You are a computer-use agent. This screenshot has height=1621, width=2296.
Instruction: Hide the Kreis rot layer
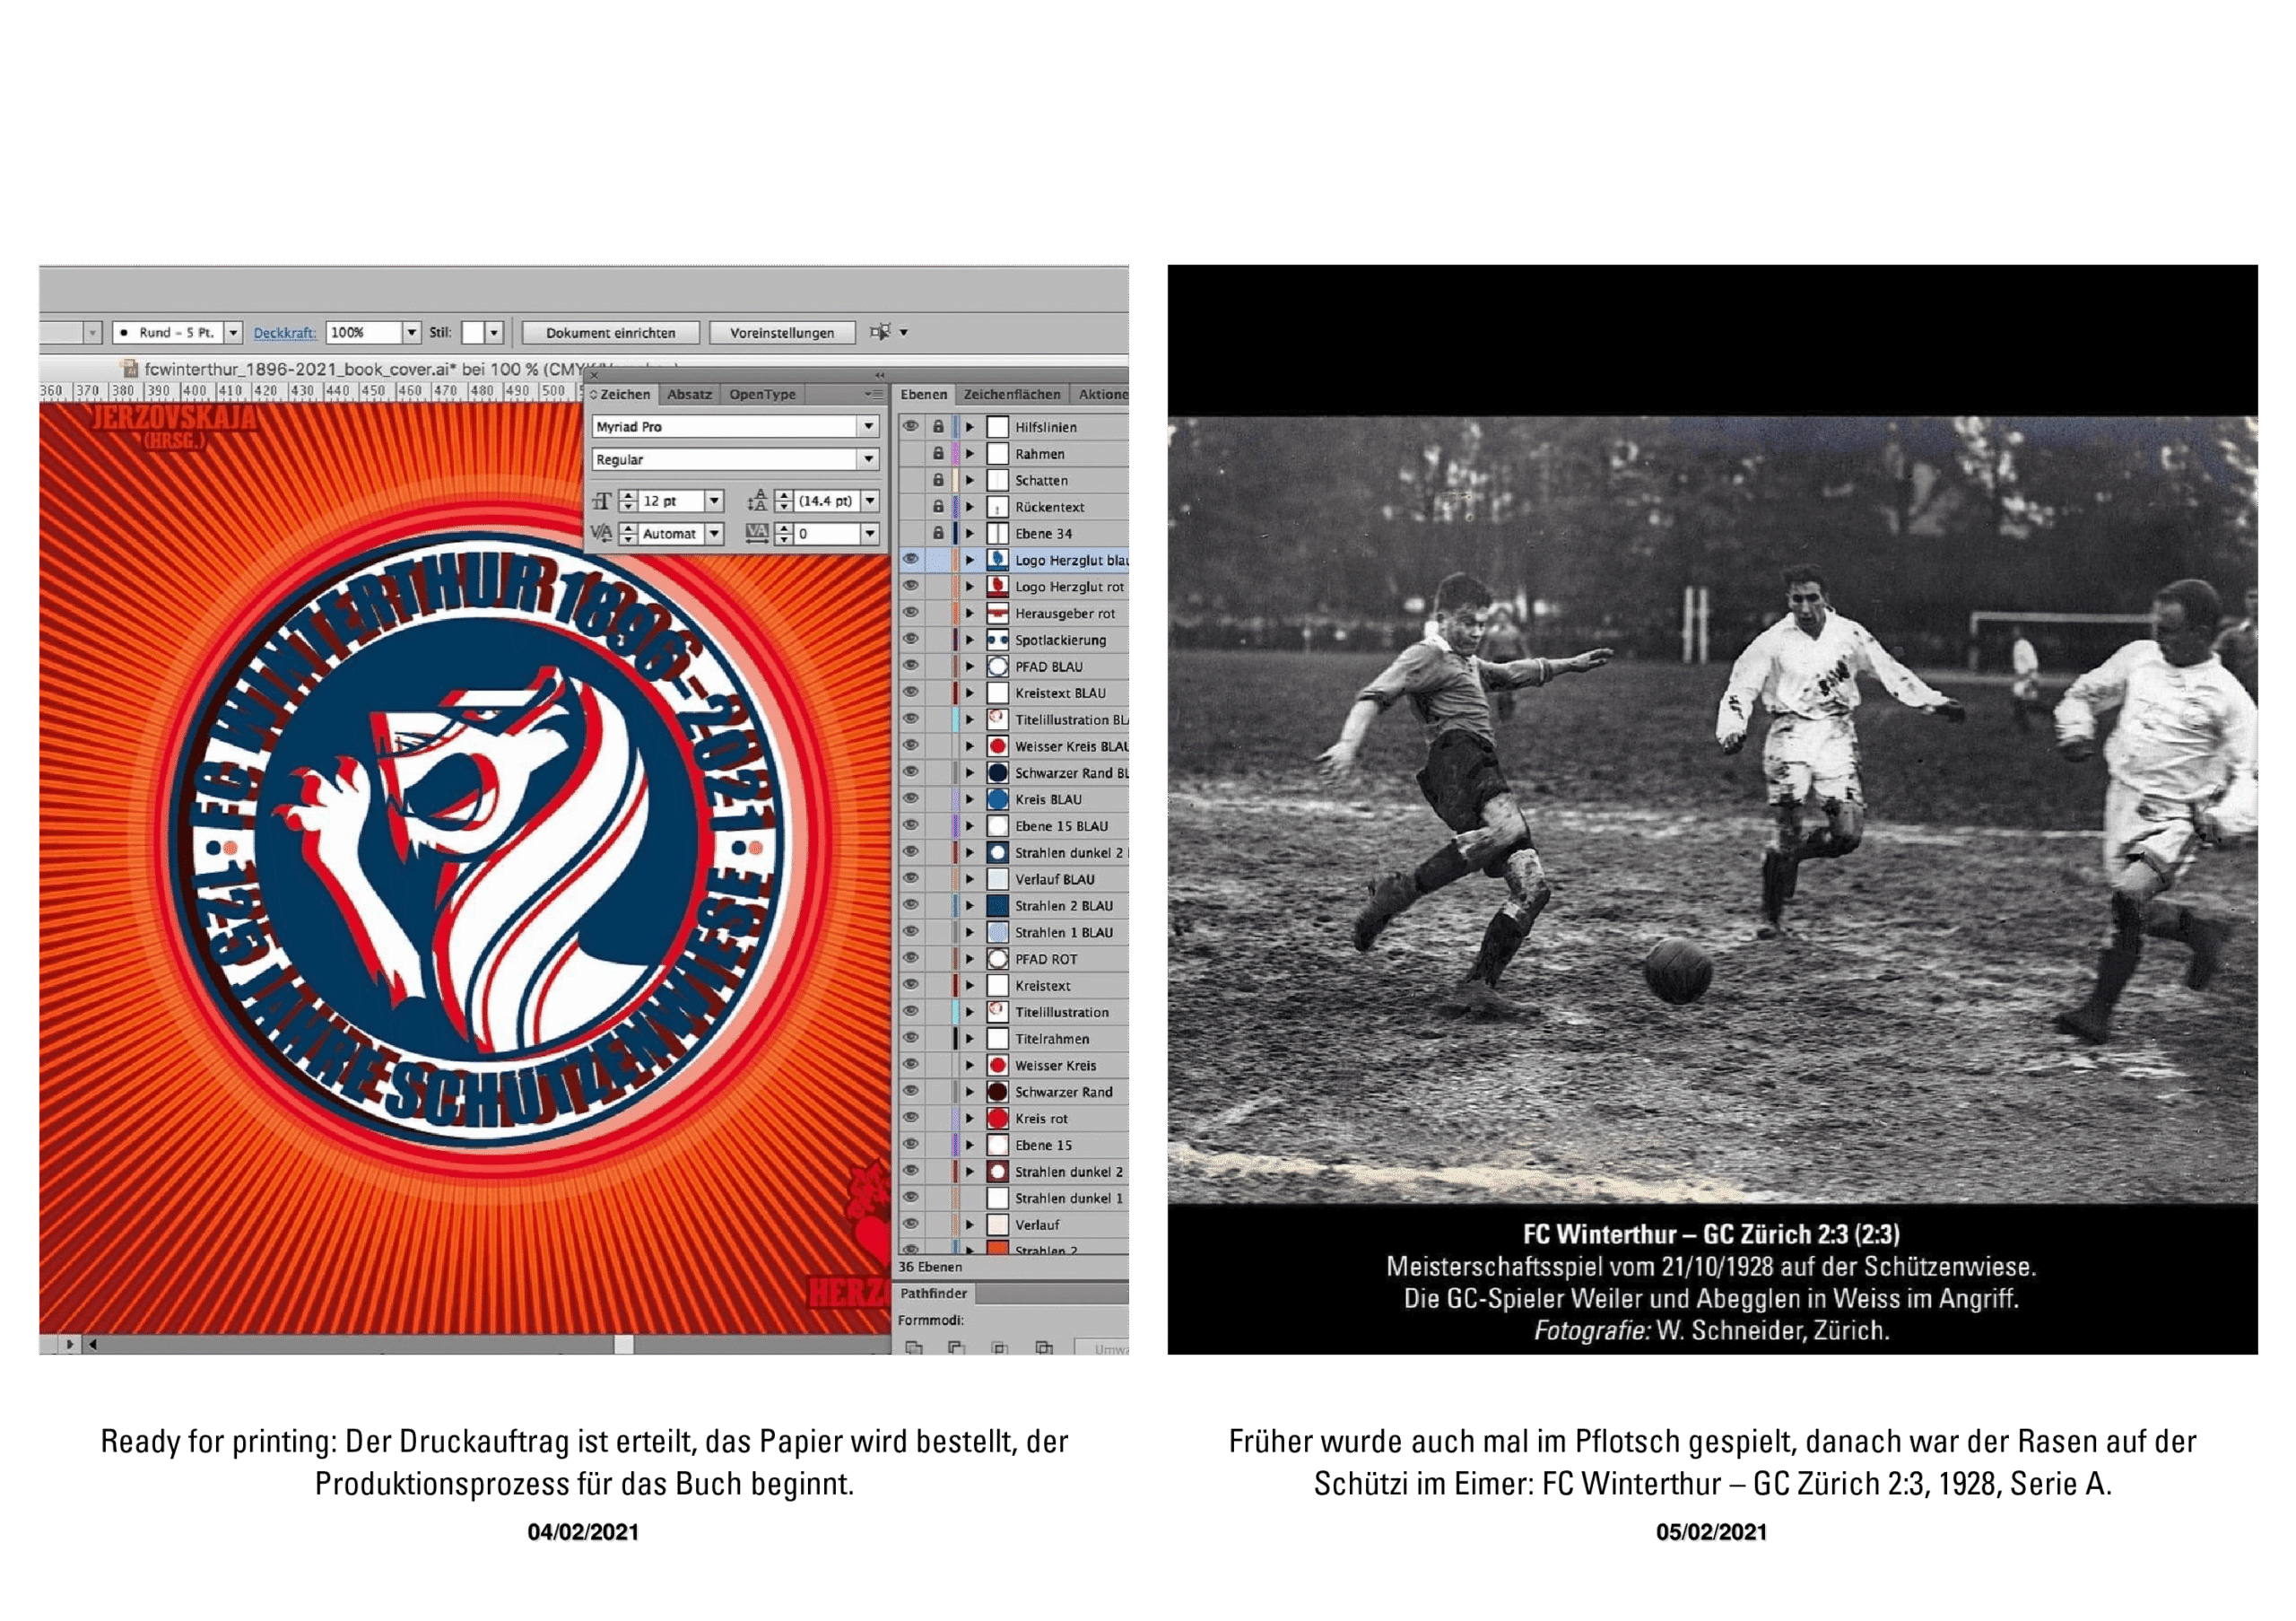910,1118
